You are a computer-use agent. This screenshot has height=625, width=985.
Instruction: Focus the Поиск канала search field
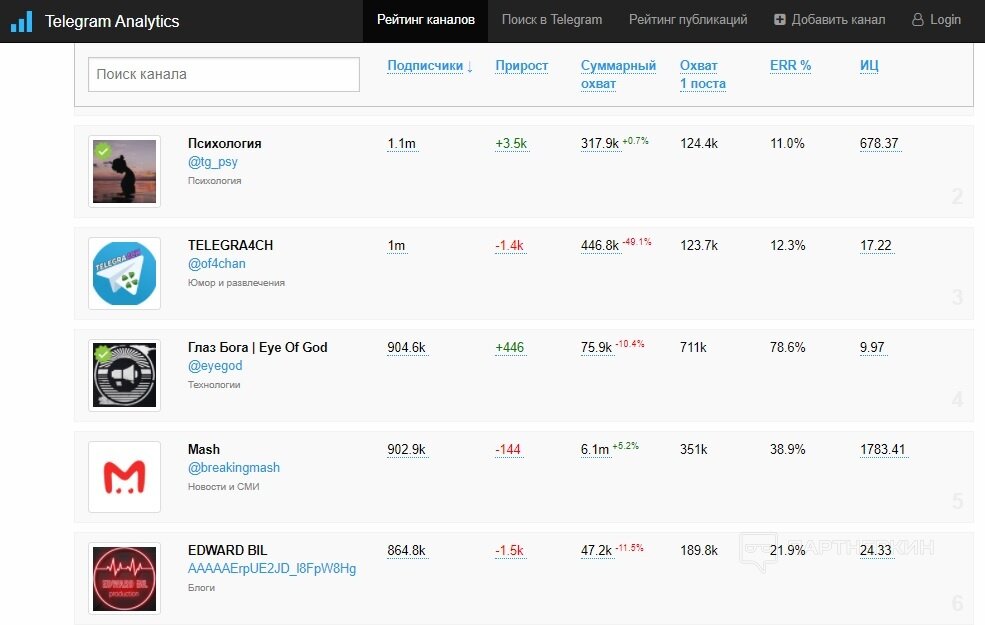(224, 74)
